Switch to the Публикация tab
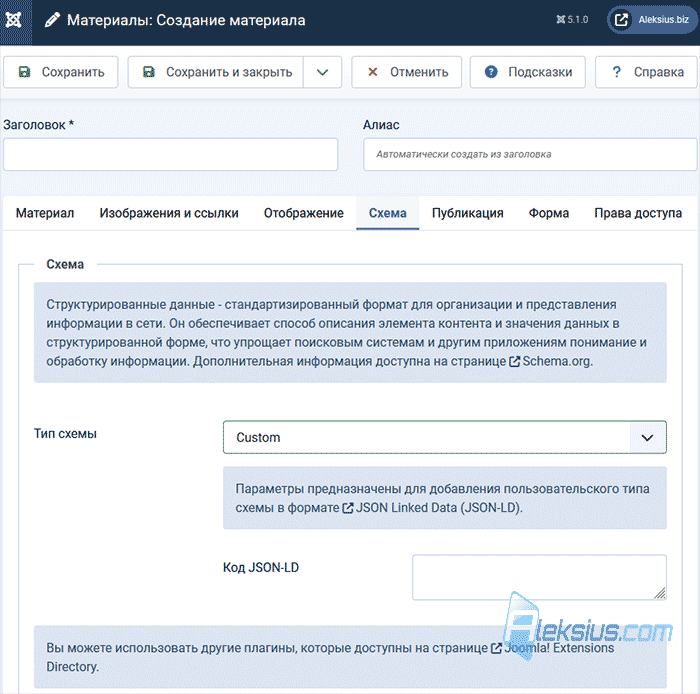Screen dimensions: 700x694 [467, 213]
